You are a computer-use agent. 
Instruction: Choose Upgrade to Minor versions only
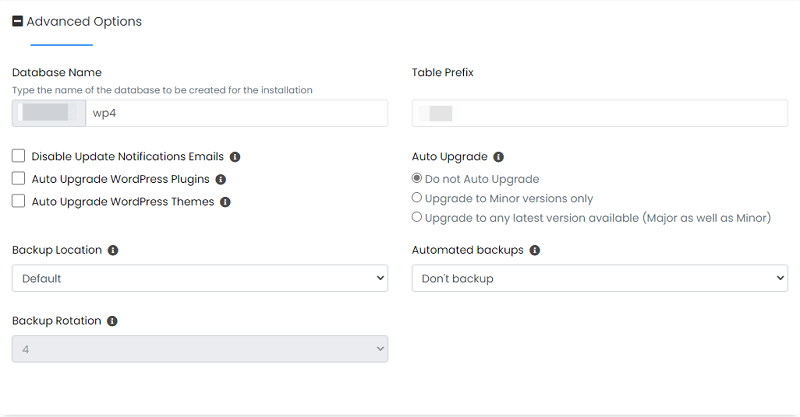417,198
